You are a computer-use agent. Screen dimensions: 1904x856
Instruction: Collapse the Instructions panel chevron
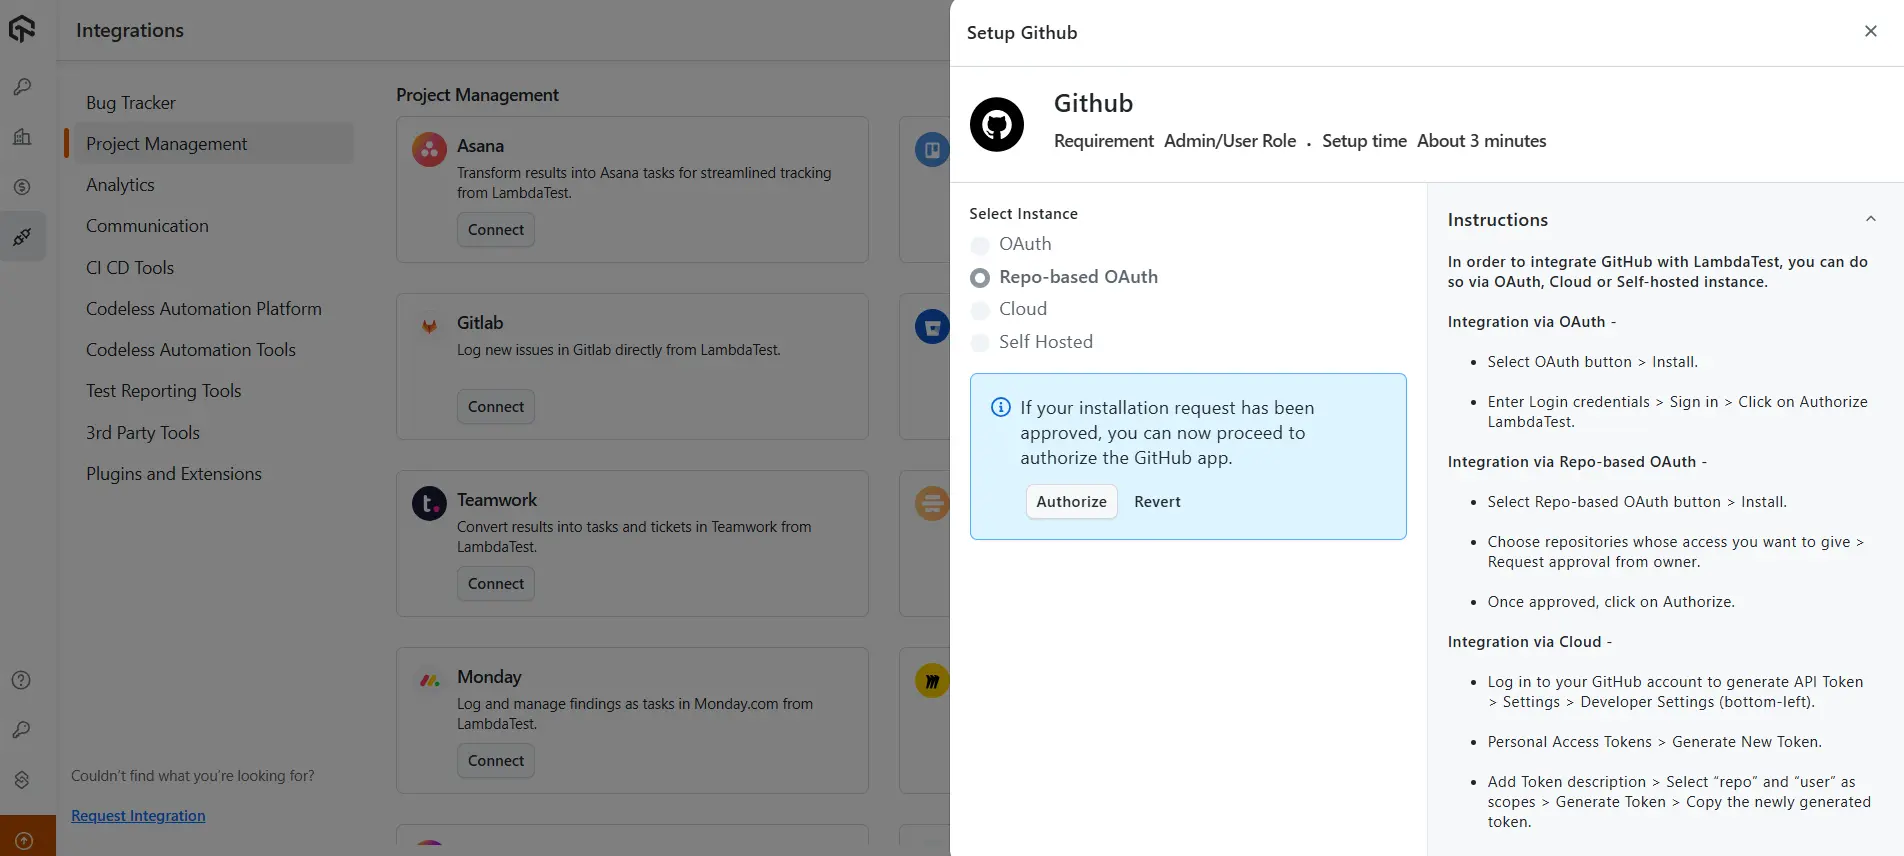click(1870, 219)
